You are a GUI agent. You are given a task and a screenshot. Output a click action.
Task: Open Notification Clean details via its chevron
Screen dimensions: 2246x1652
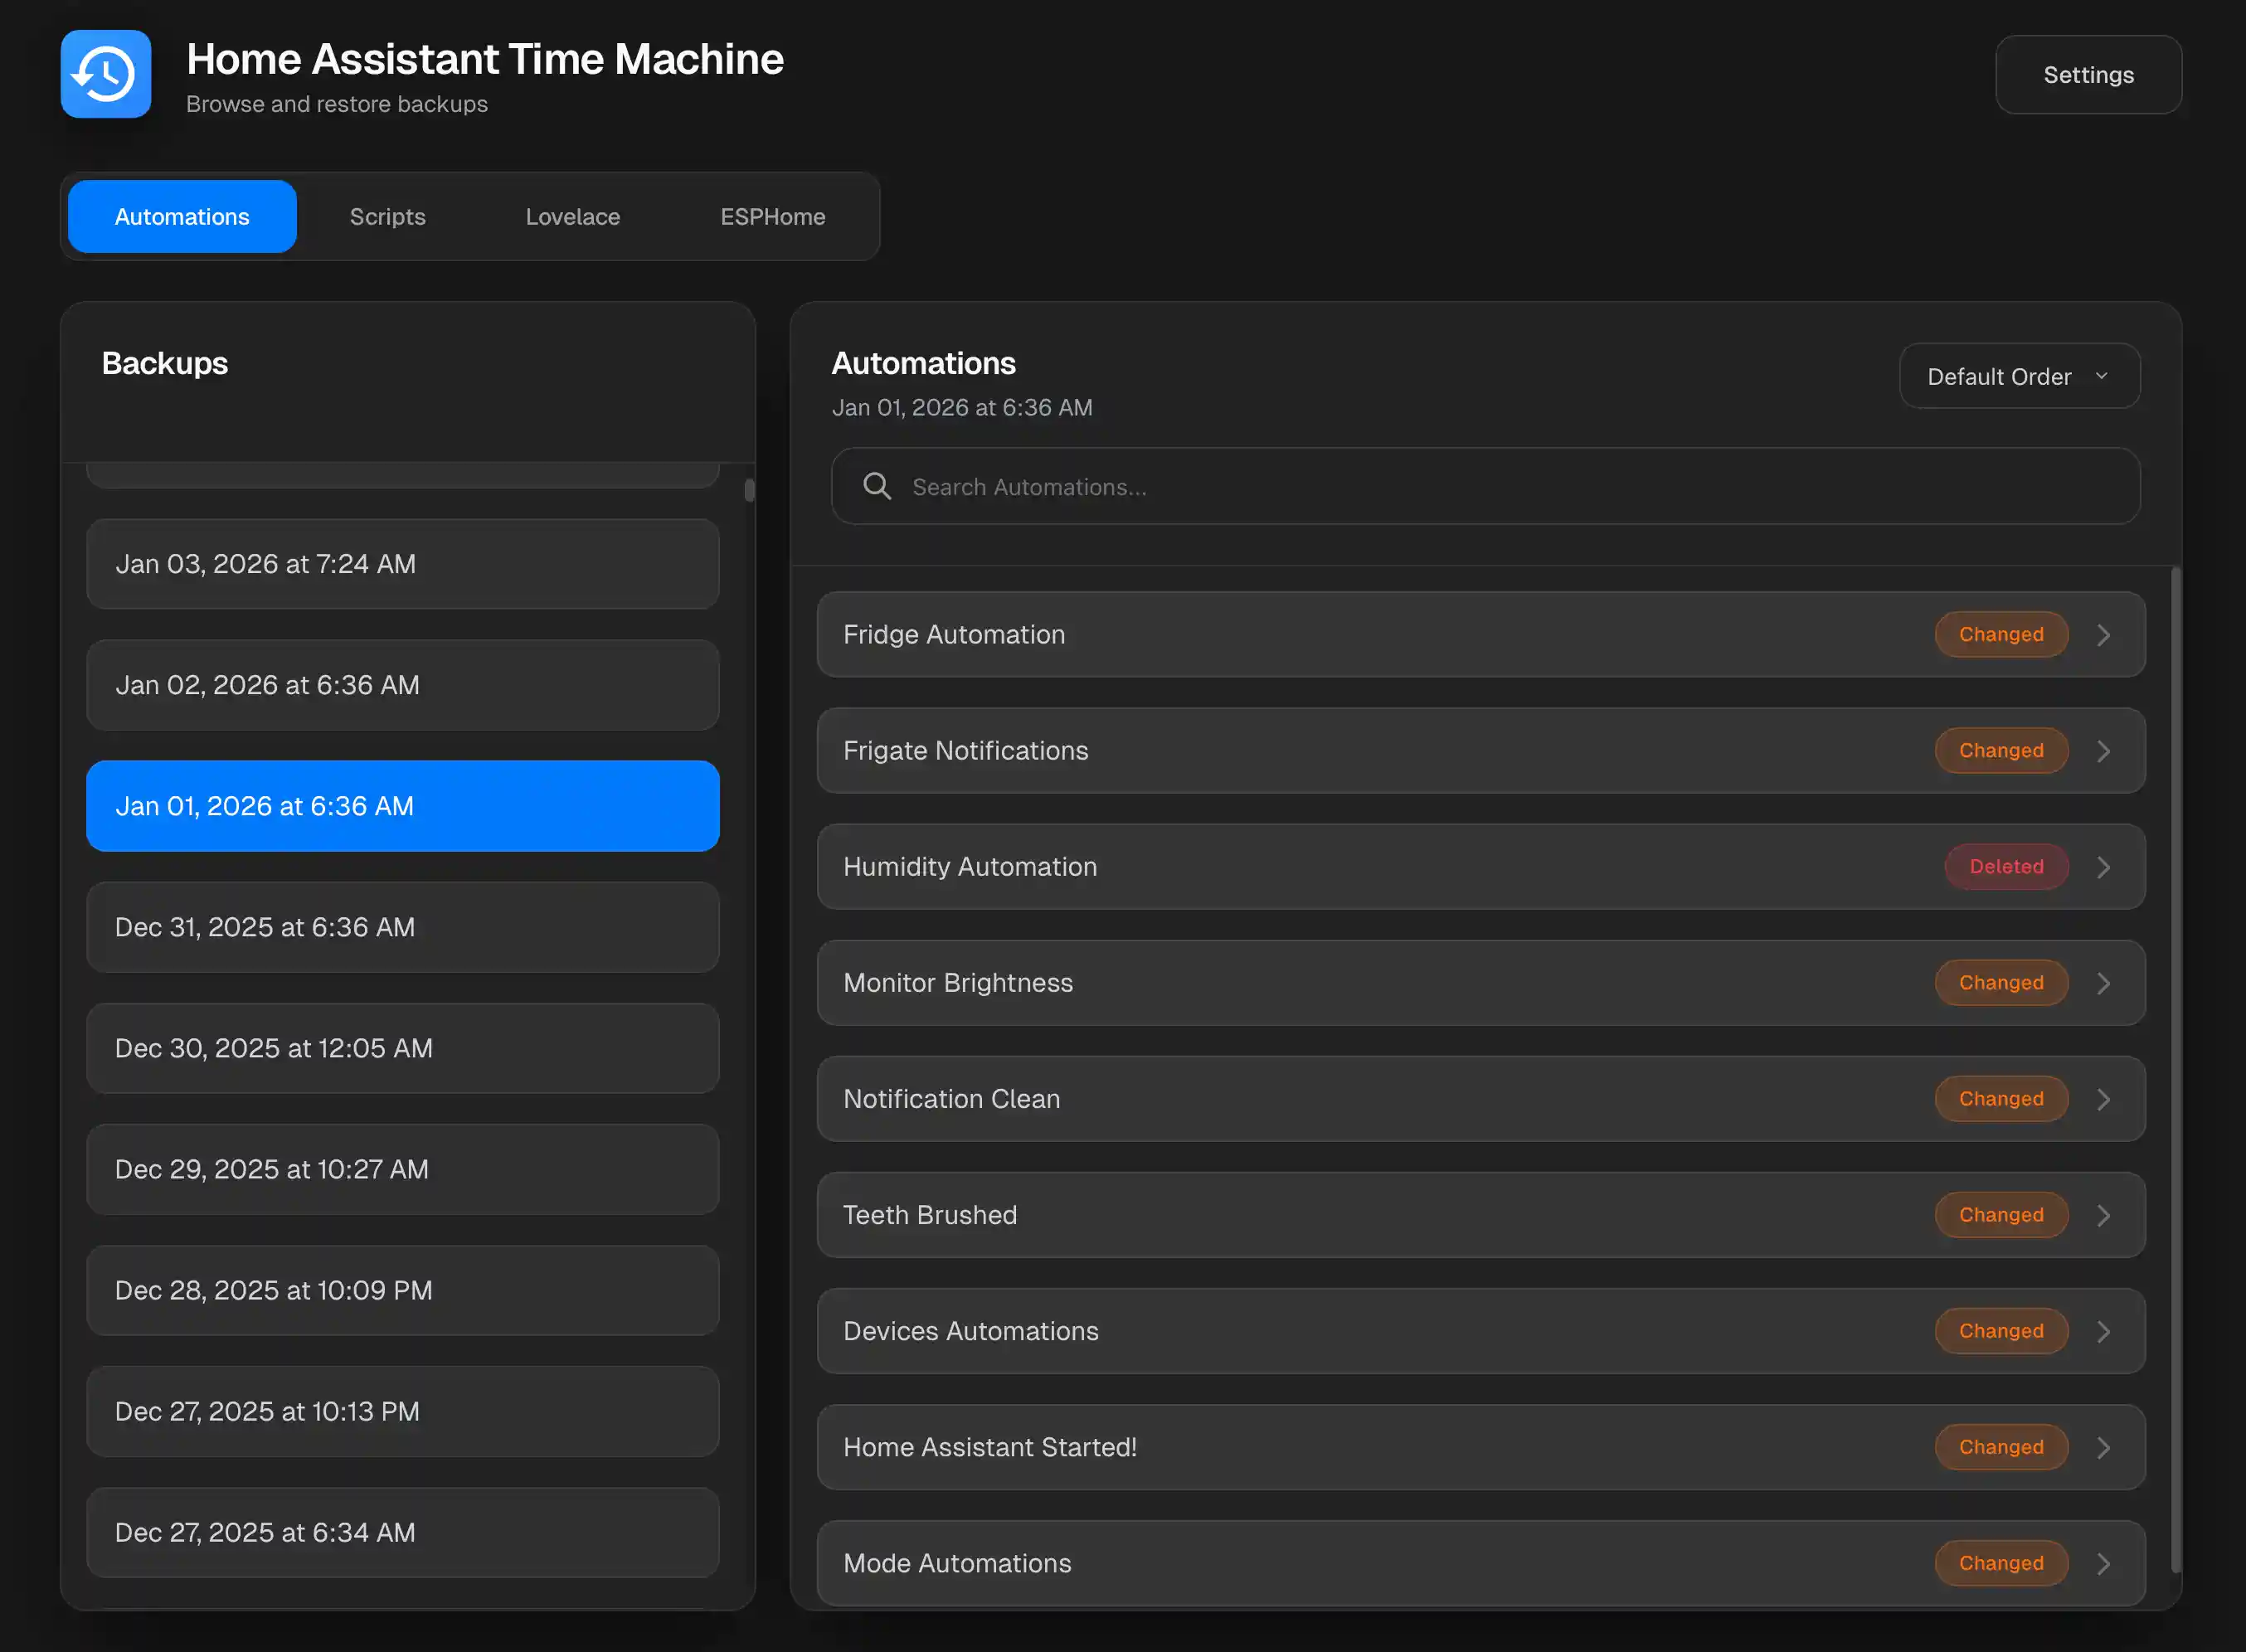click(2104, 1098)
